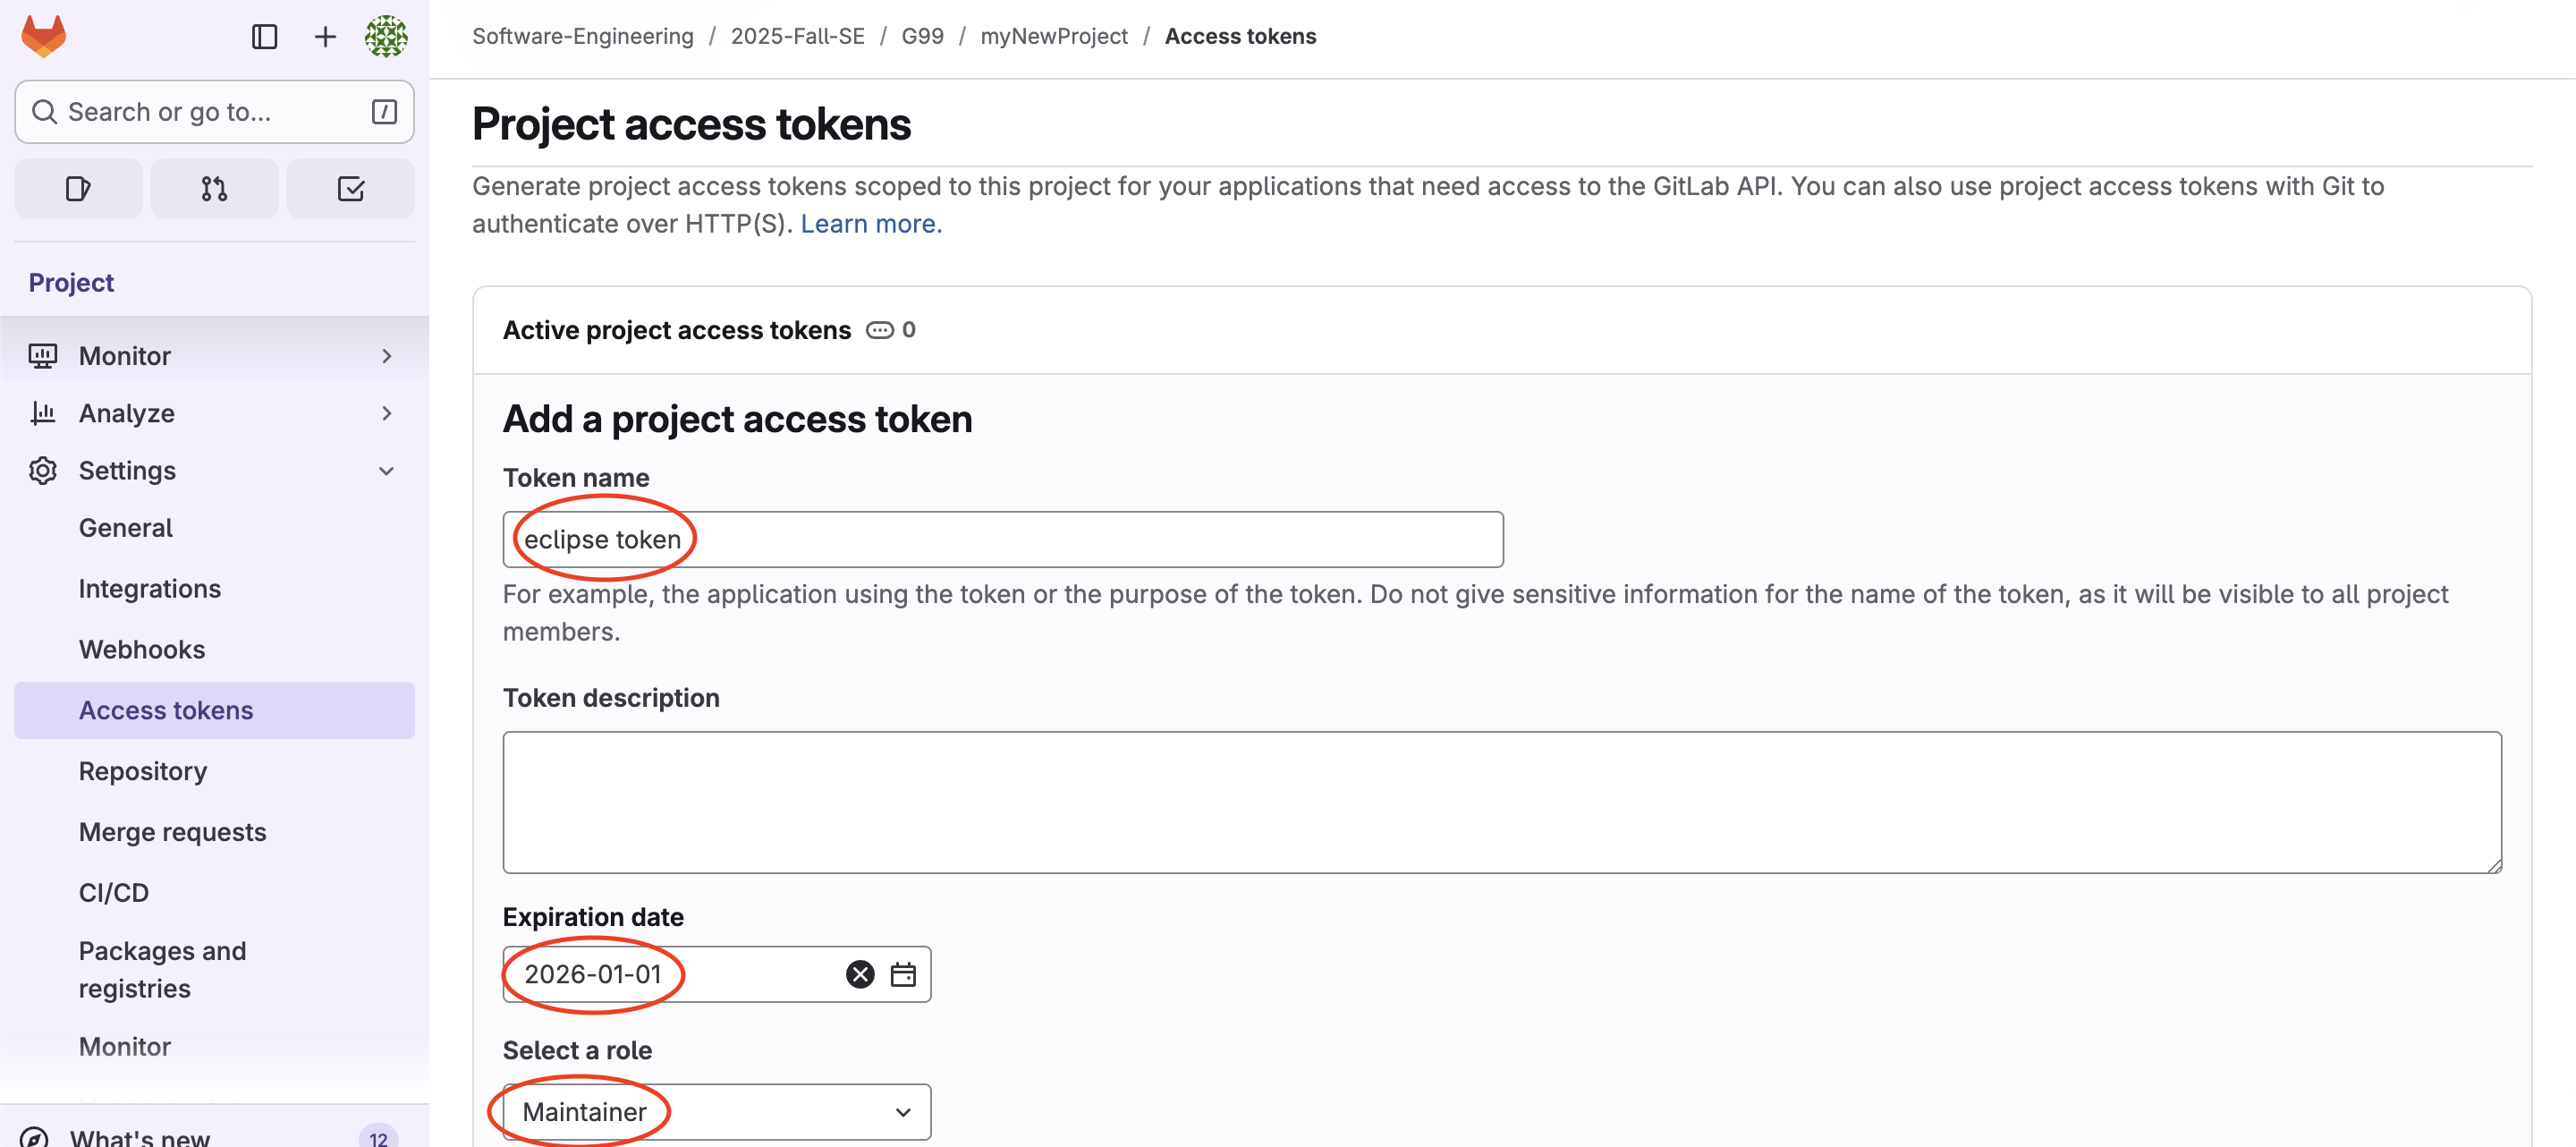
Task: Toggle the sidebar collapse icon
Action: tap(264, 37)
